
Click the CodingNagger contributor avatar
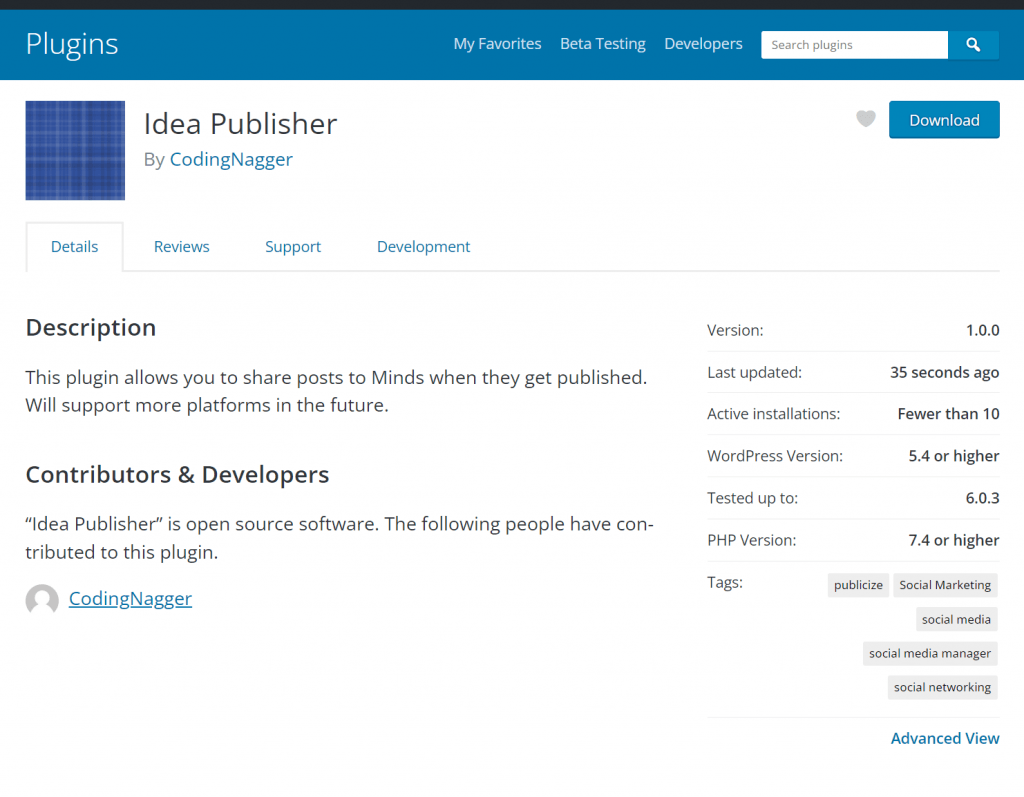pyautogui.click(x=42, y=600)
